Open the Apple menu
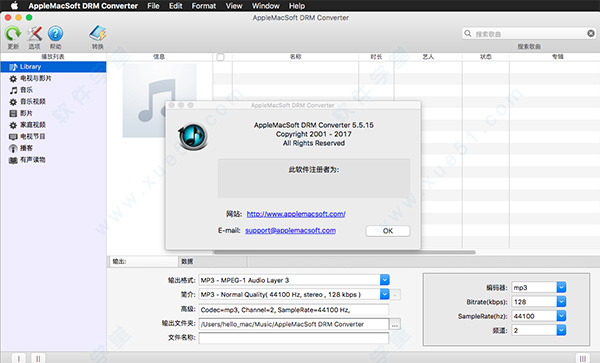 click(x=14, y=5)
